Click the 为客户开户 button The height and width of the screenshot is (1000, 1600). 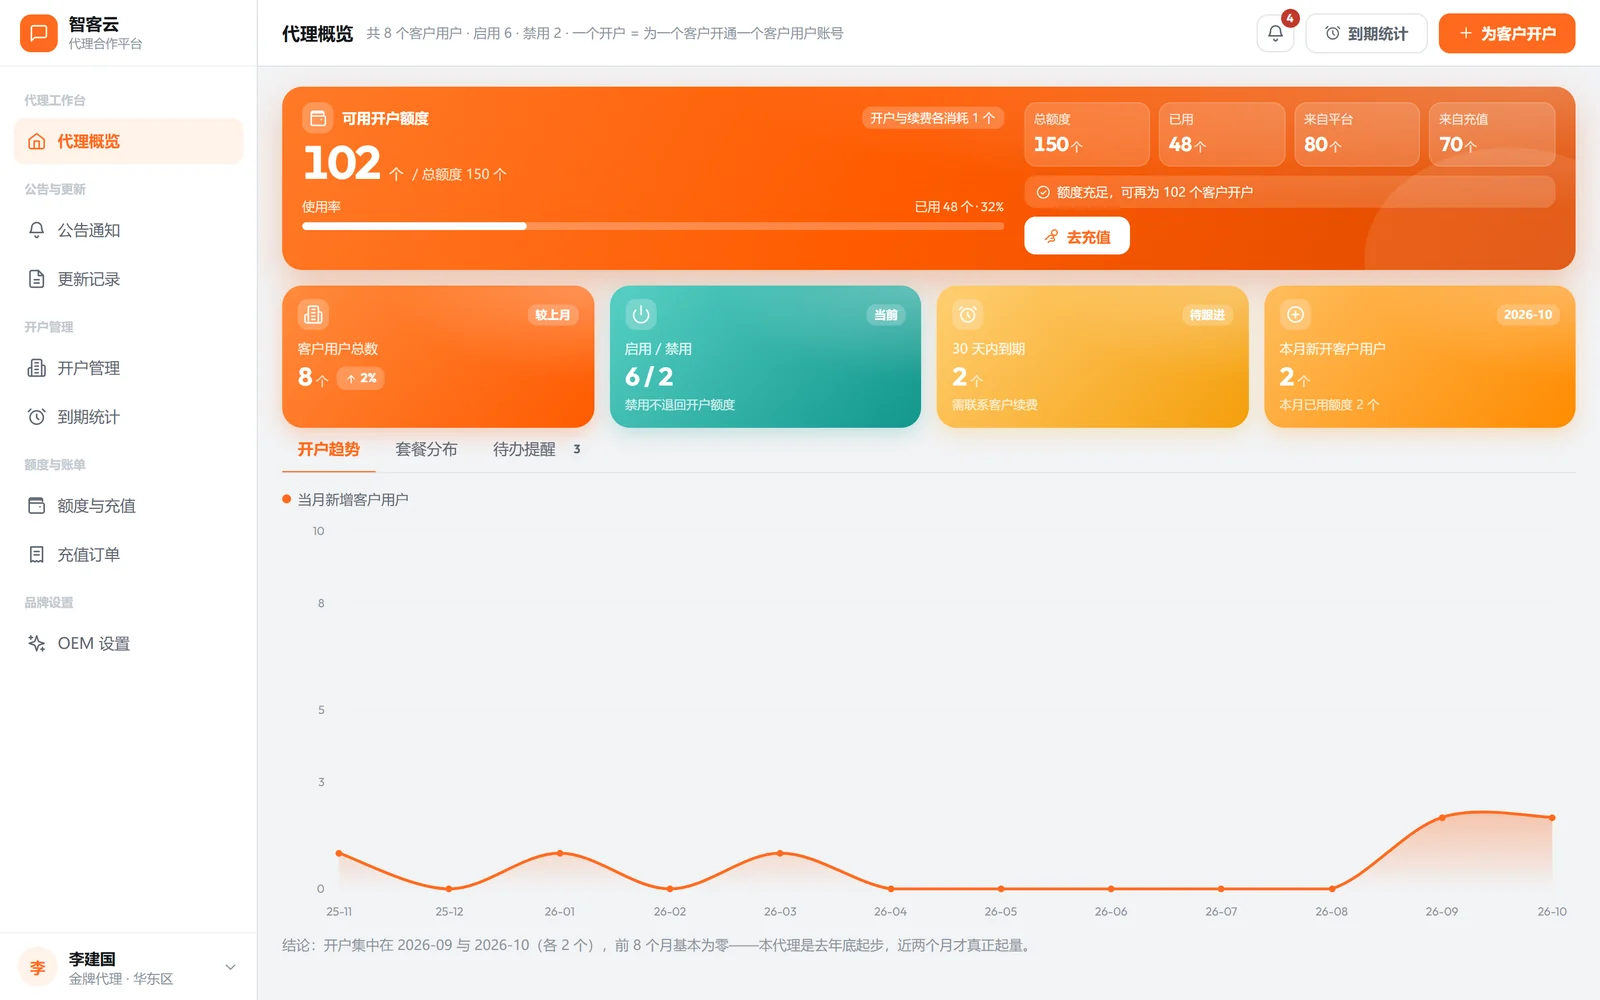(1507, 33)
